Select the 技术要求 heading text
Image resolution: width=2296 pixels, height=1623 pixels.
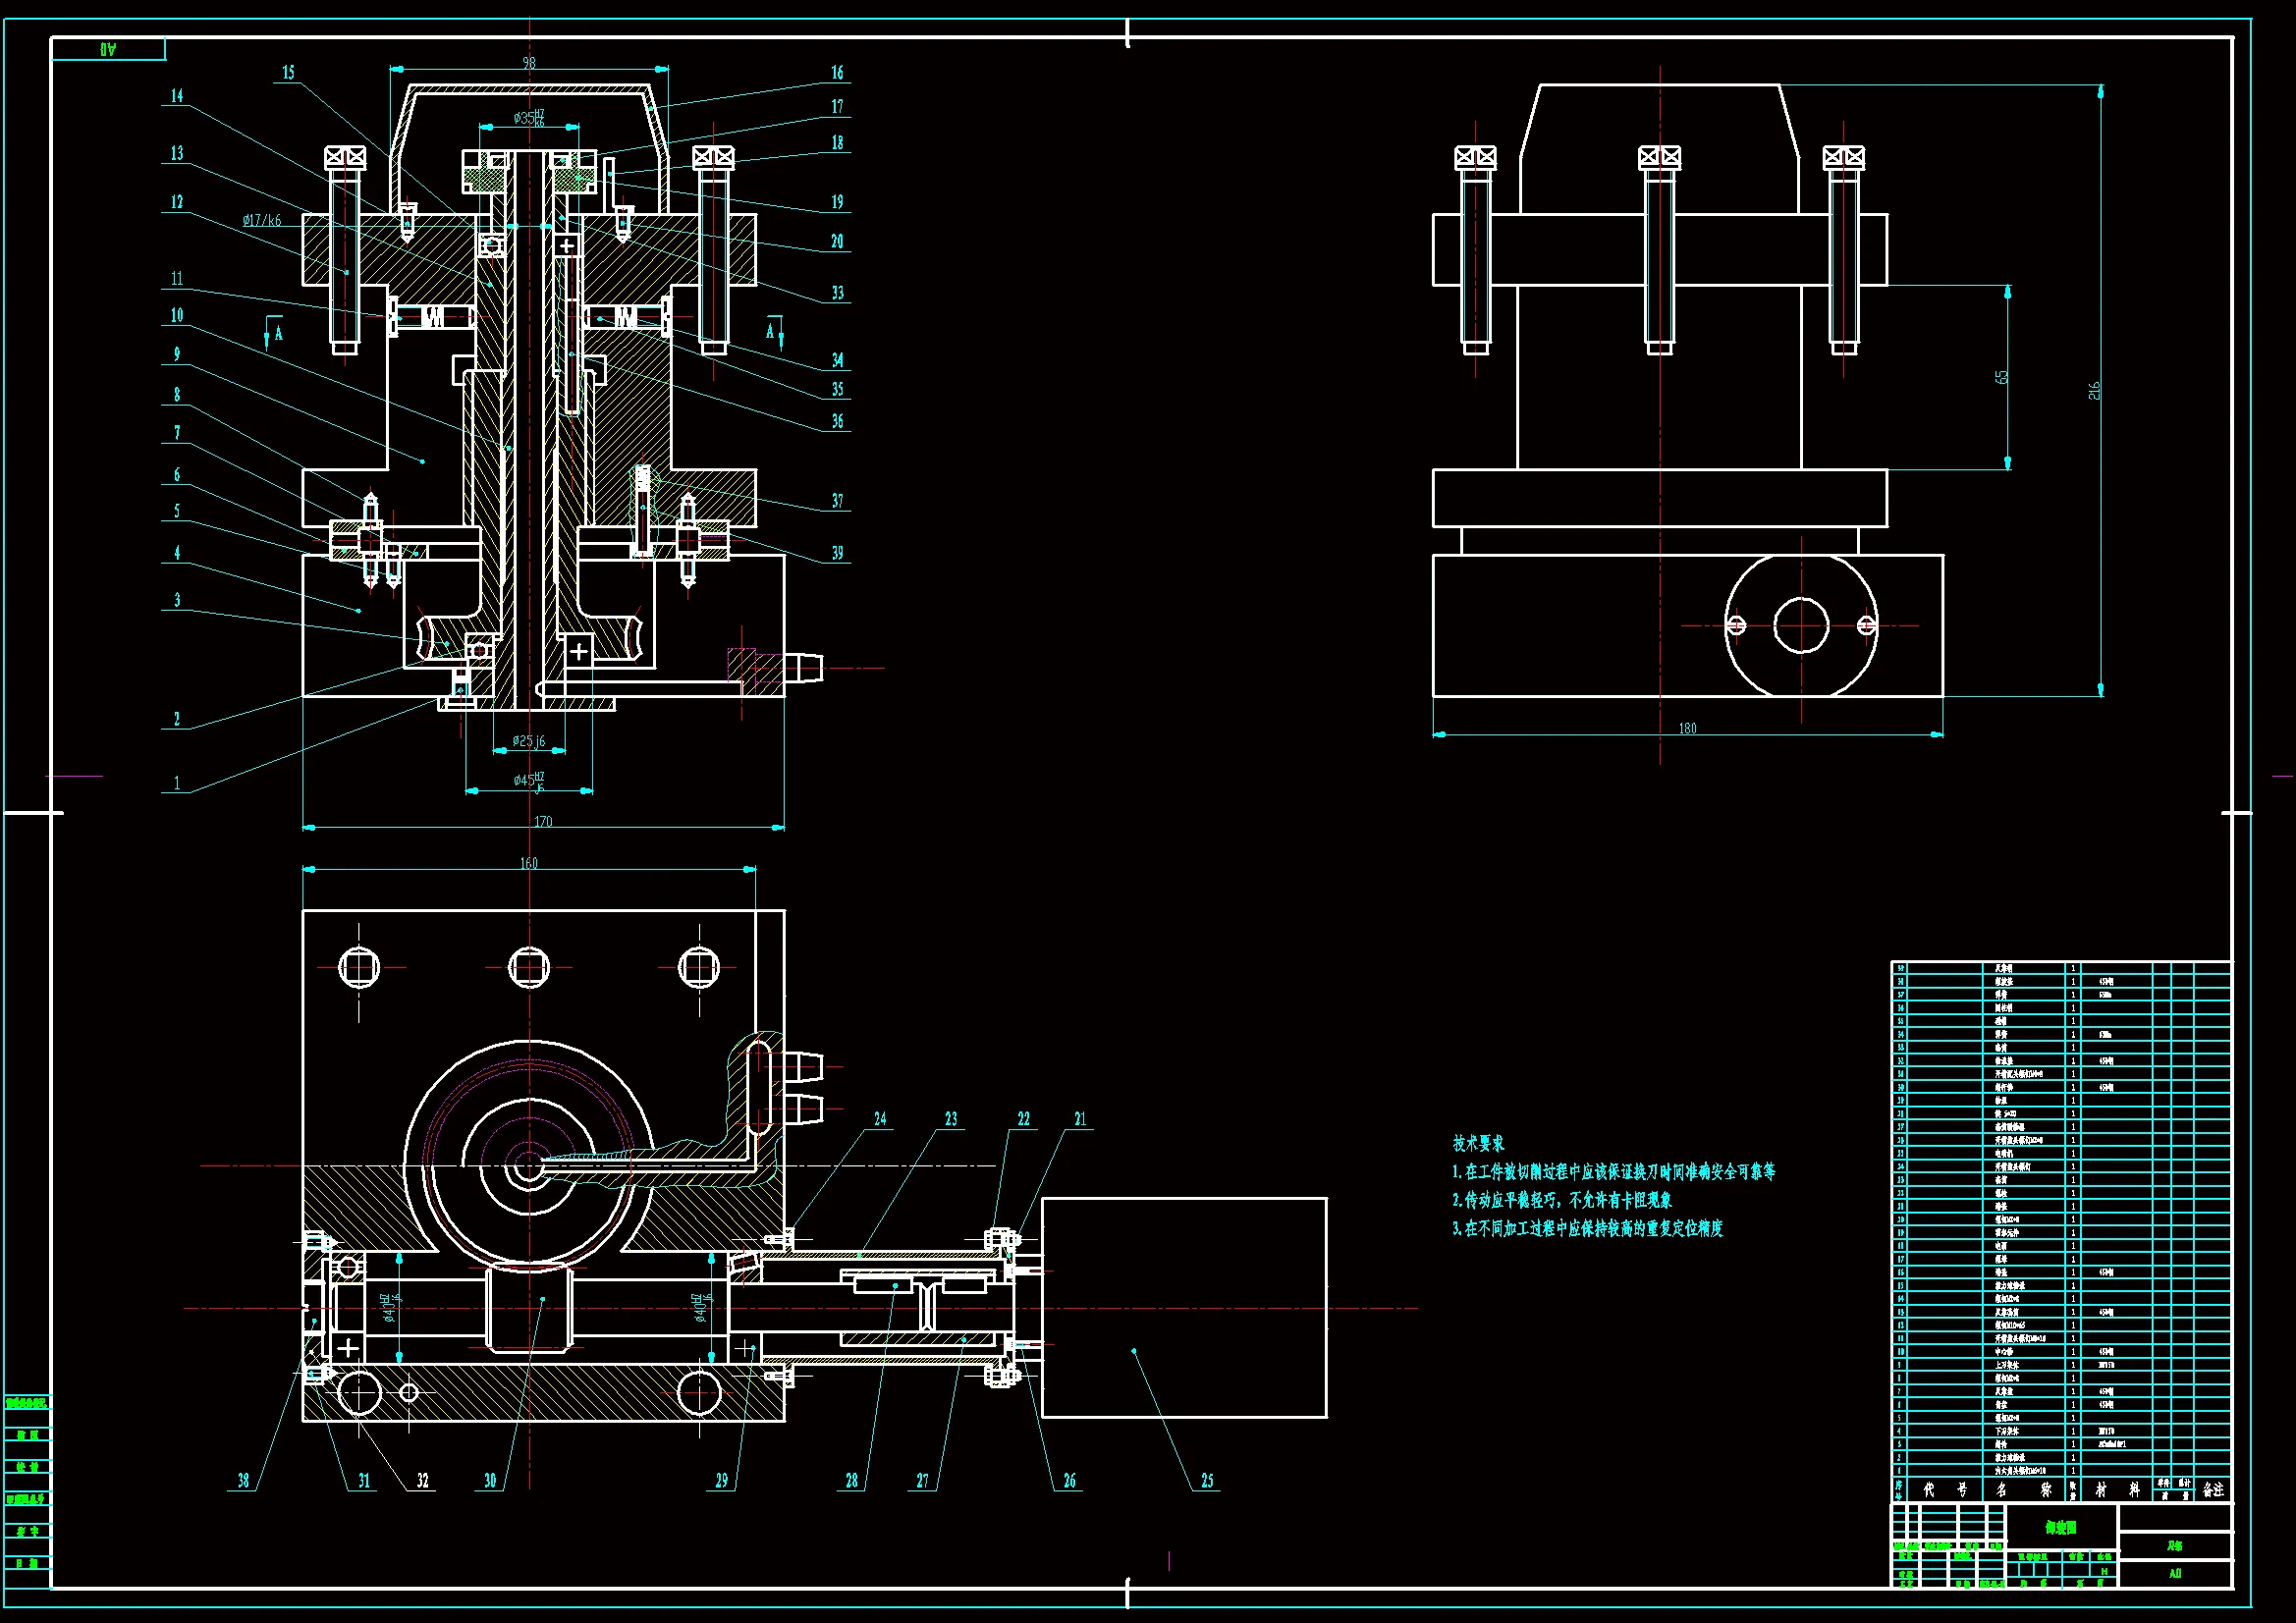[x=1478, y=1143]
